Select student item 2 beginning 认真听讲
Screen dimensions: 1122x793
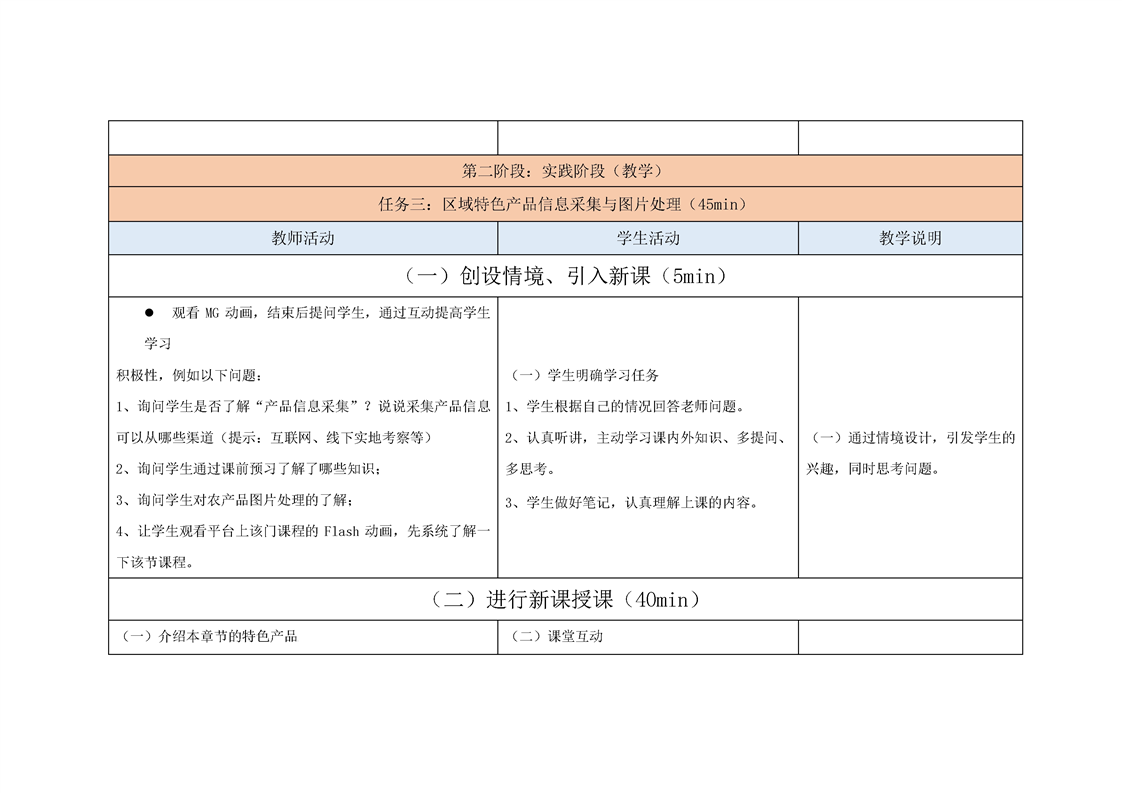tap(647, 437)
